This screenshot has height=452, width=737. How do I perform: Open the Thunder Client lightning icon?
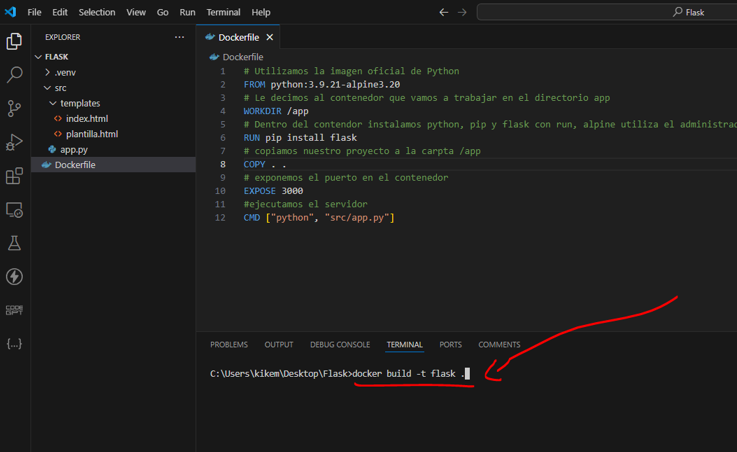(14, 277)
